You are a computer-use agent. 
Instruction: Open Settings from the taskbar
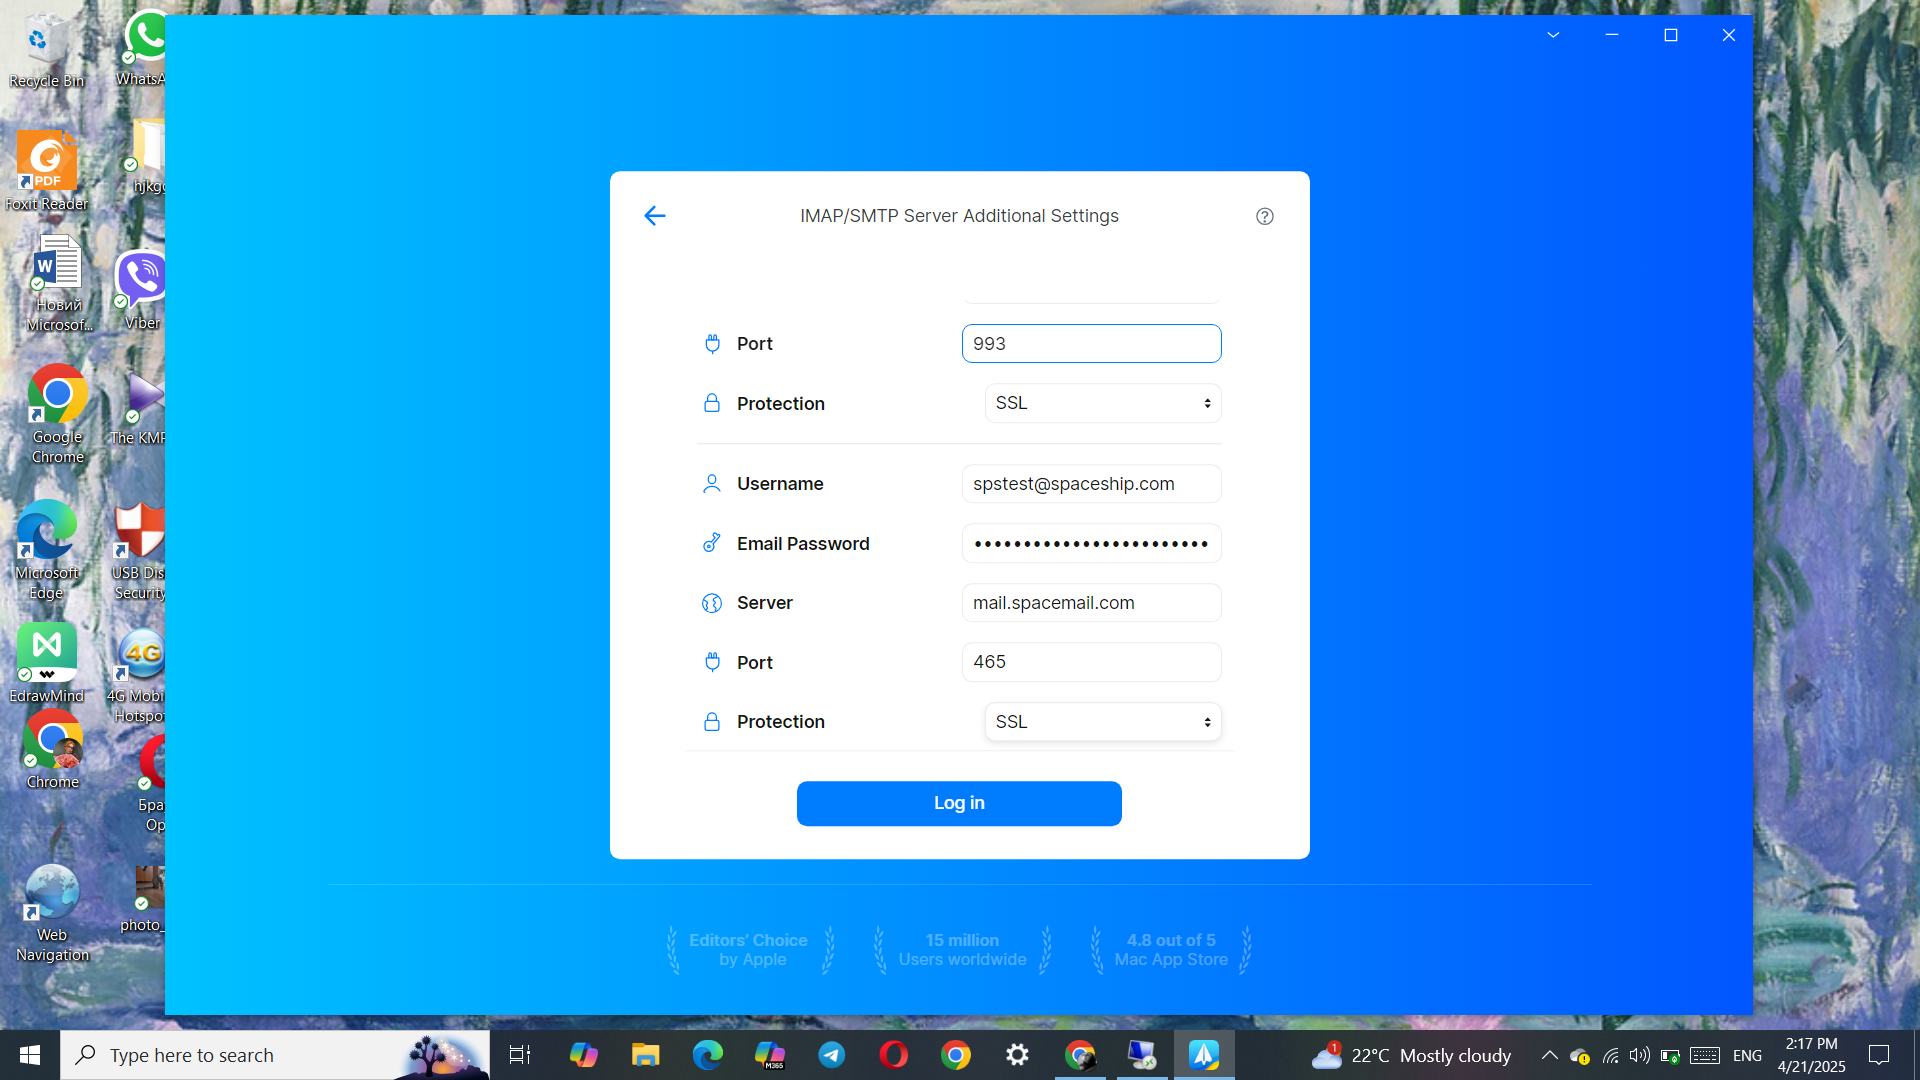(1017, 1055)
